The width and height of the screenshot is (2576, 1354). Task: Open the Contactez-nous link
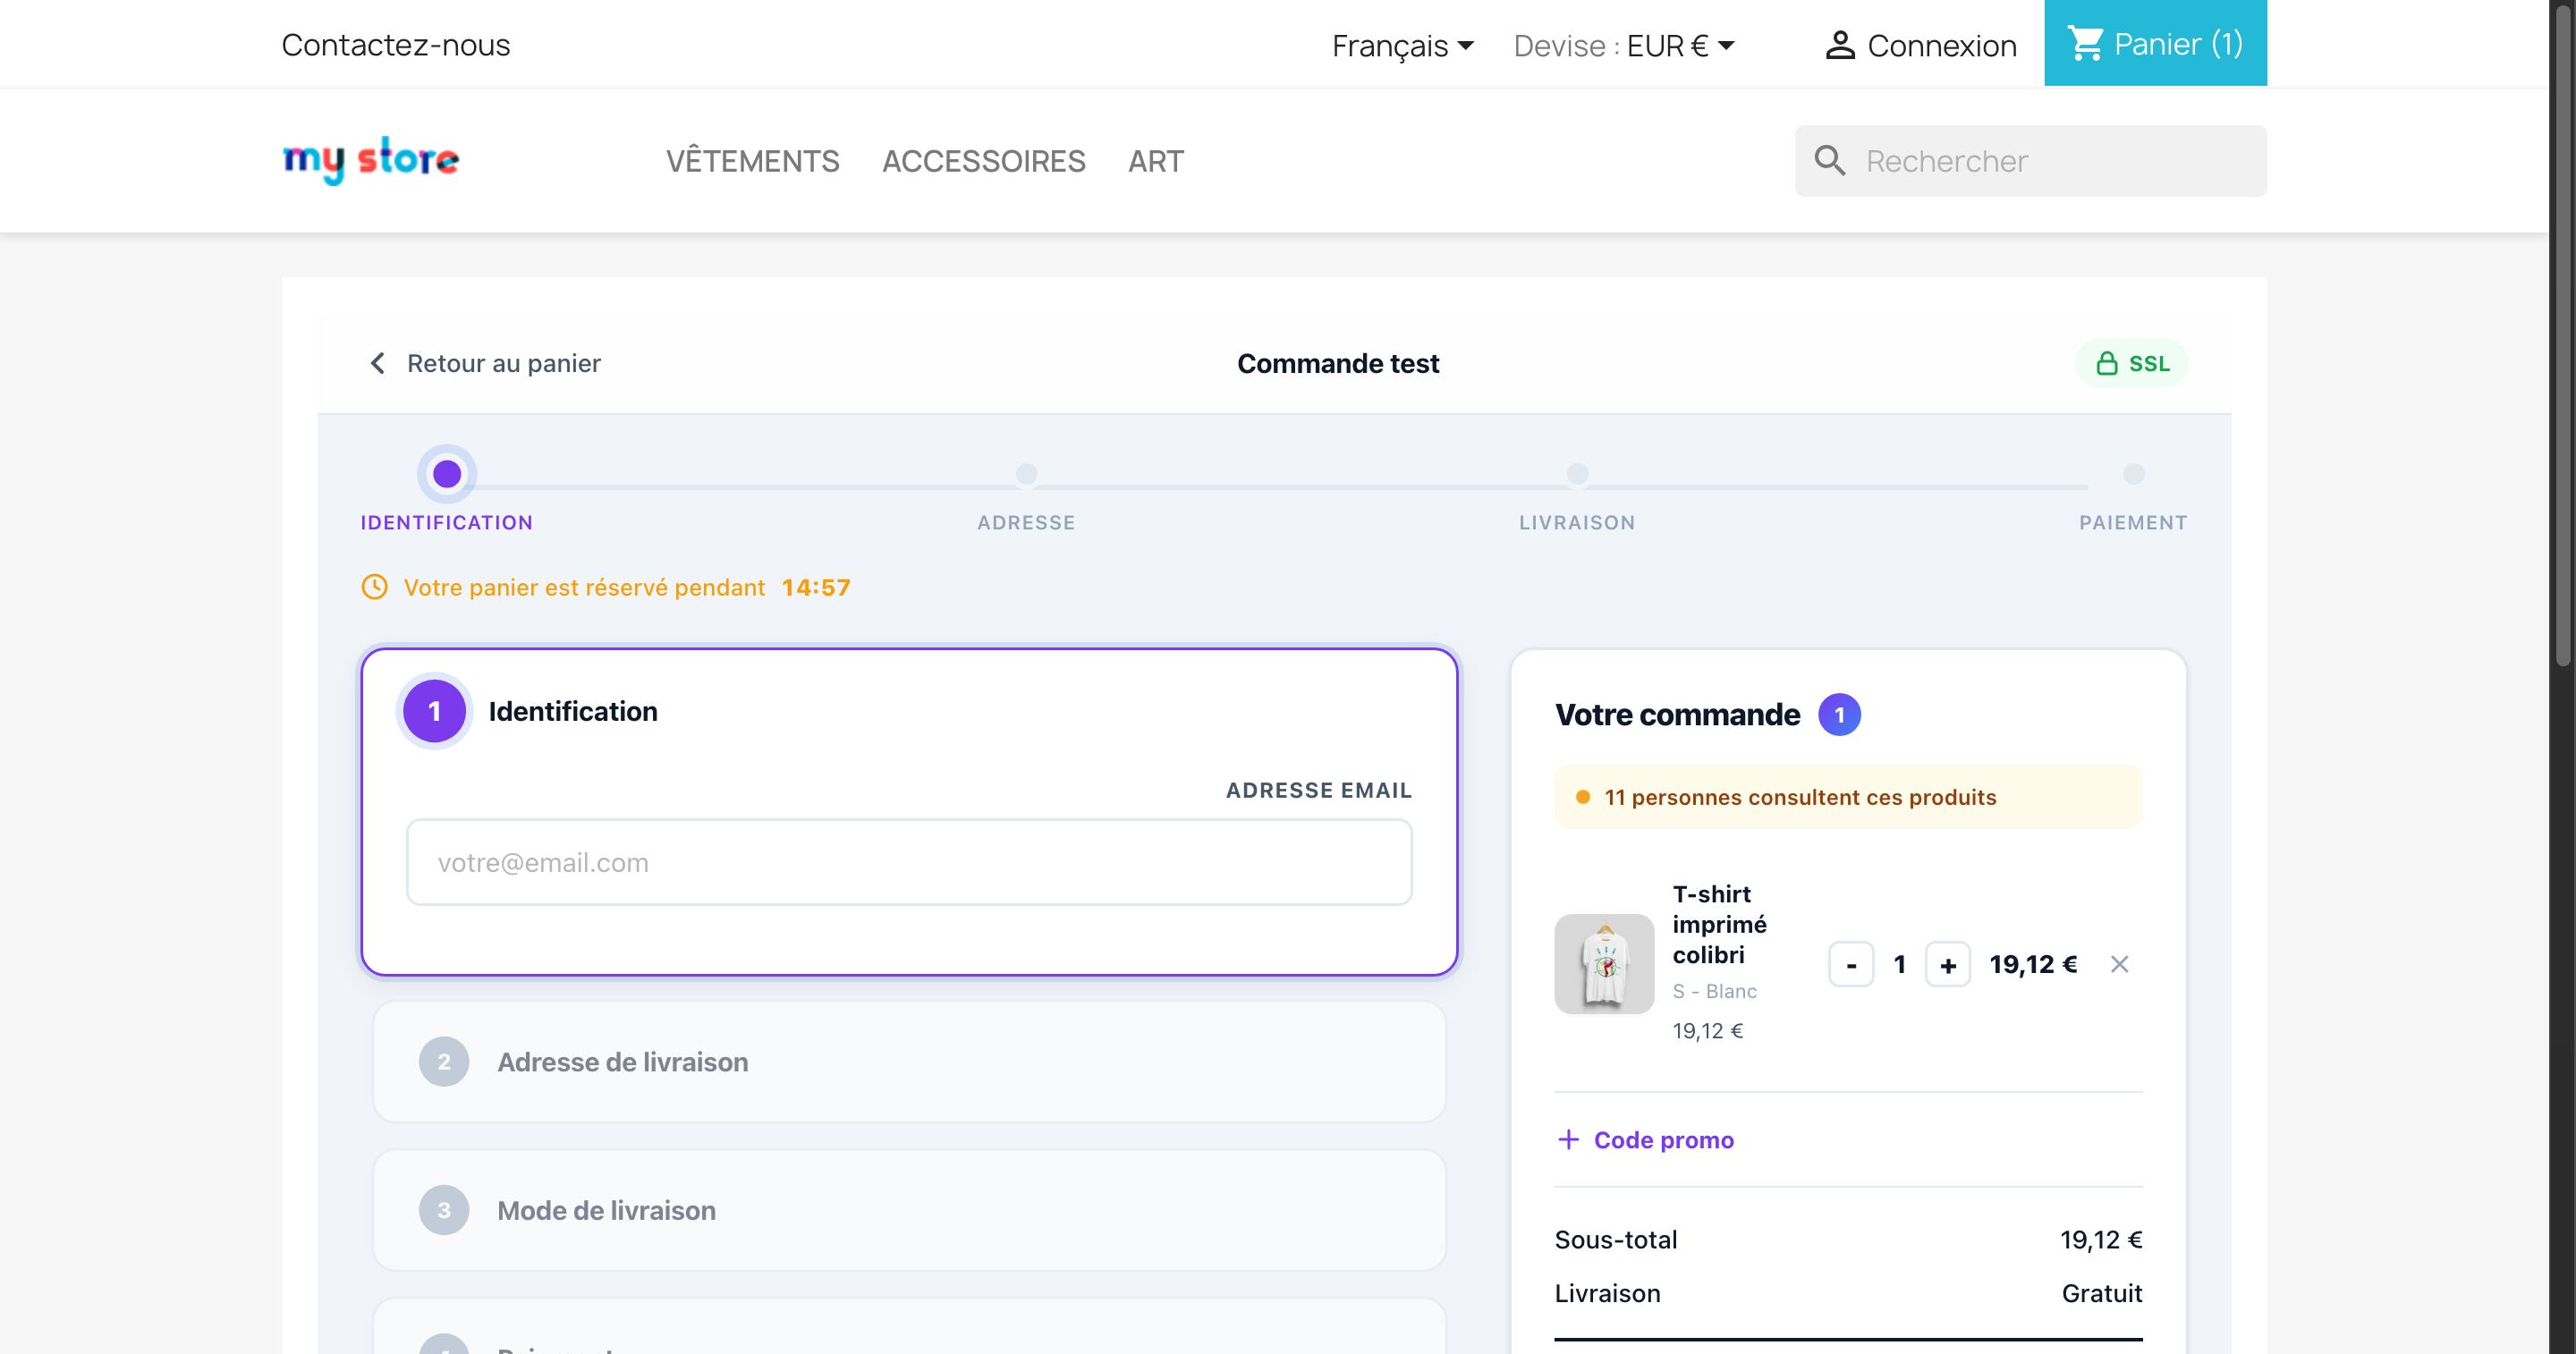(x=395, y=45)
